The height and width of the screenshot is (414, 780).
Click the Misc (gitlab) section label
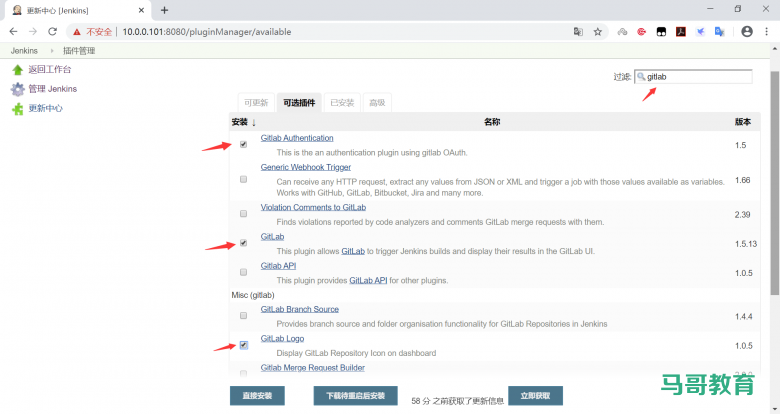click(253, 295)
